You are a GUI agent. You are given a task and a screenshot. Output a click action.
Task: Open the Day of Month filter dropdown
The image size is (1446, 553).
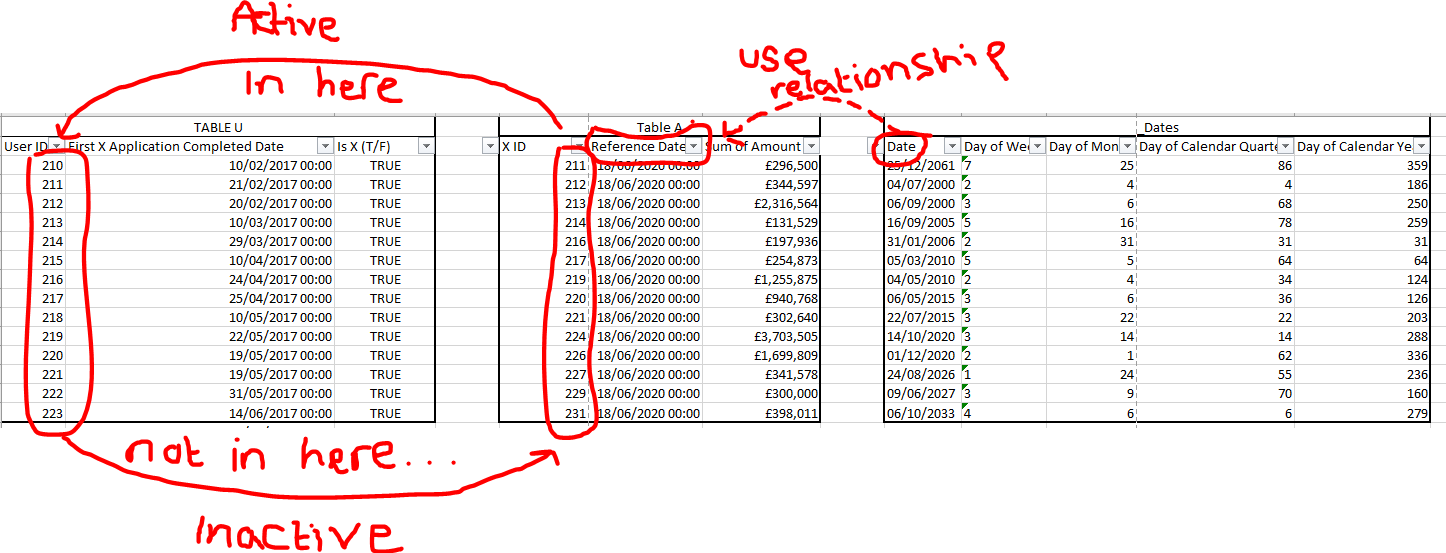coord(1127,146)
